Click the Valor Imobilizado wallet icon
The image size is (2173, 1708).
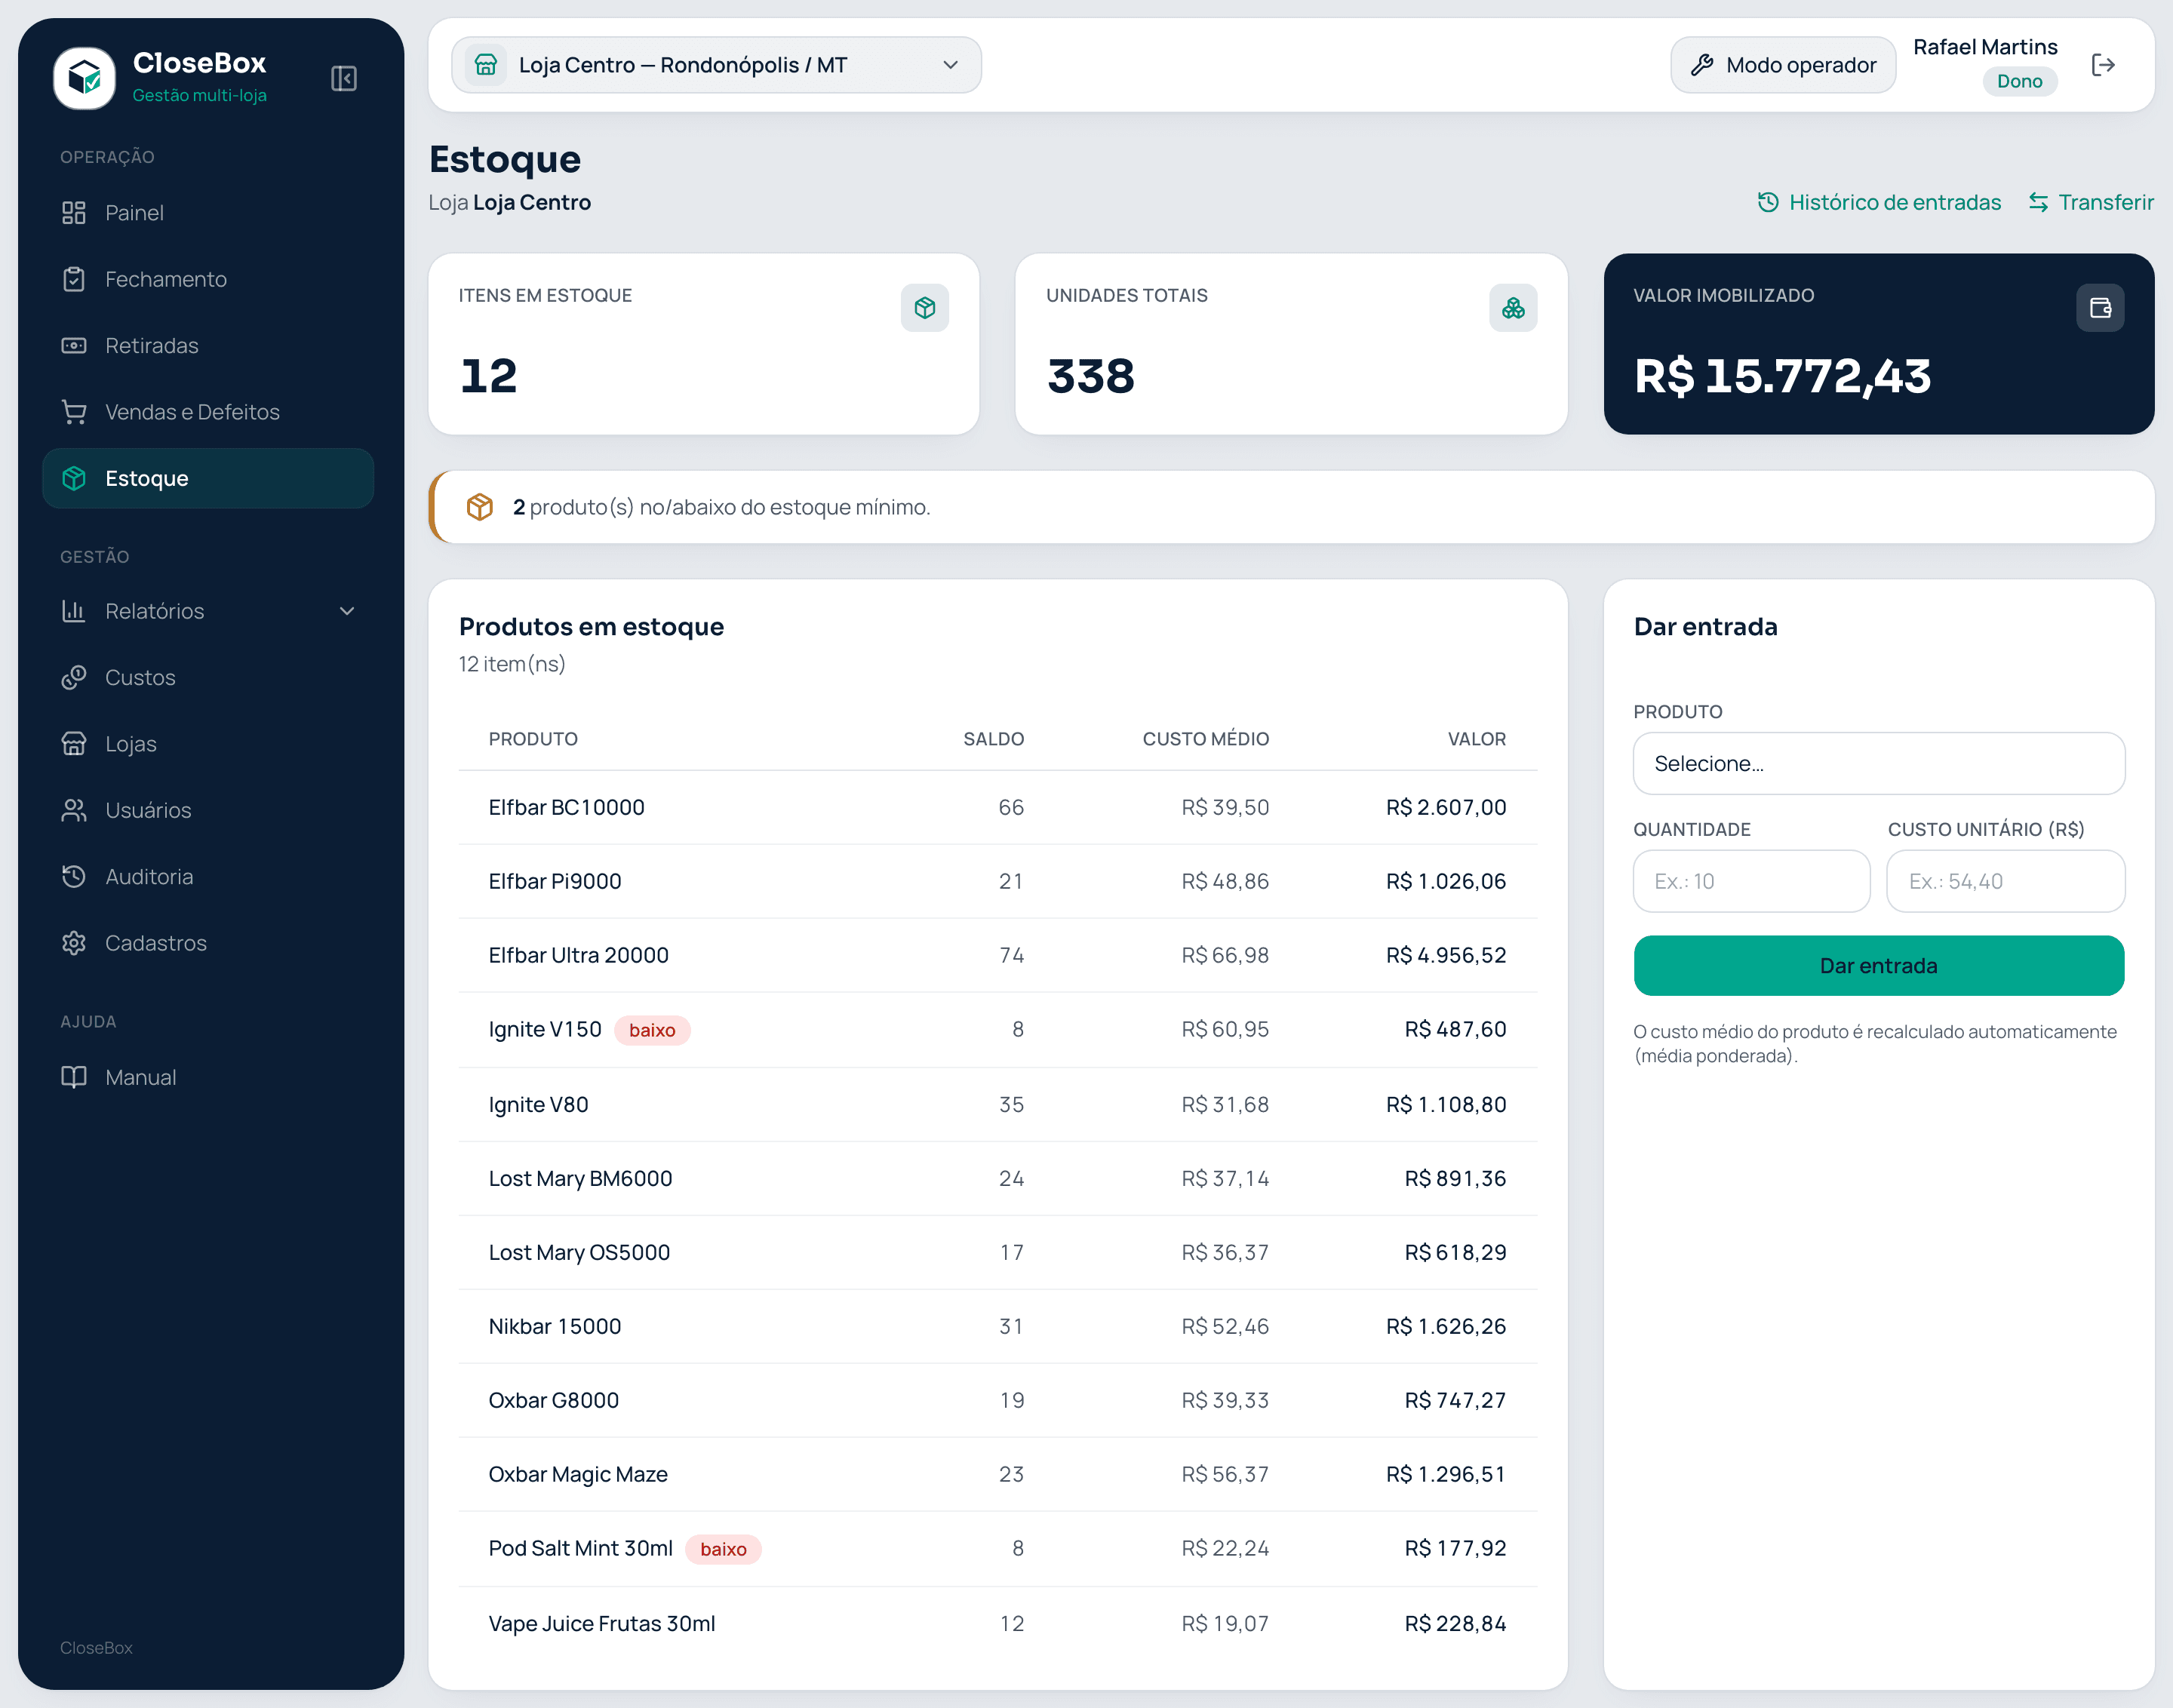(x=2100, y=307)
